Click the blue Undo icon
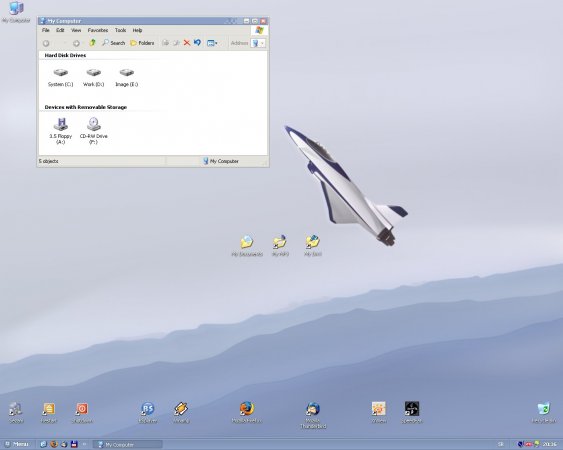 197,42
